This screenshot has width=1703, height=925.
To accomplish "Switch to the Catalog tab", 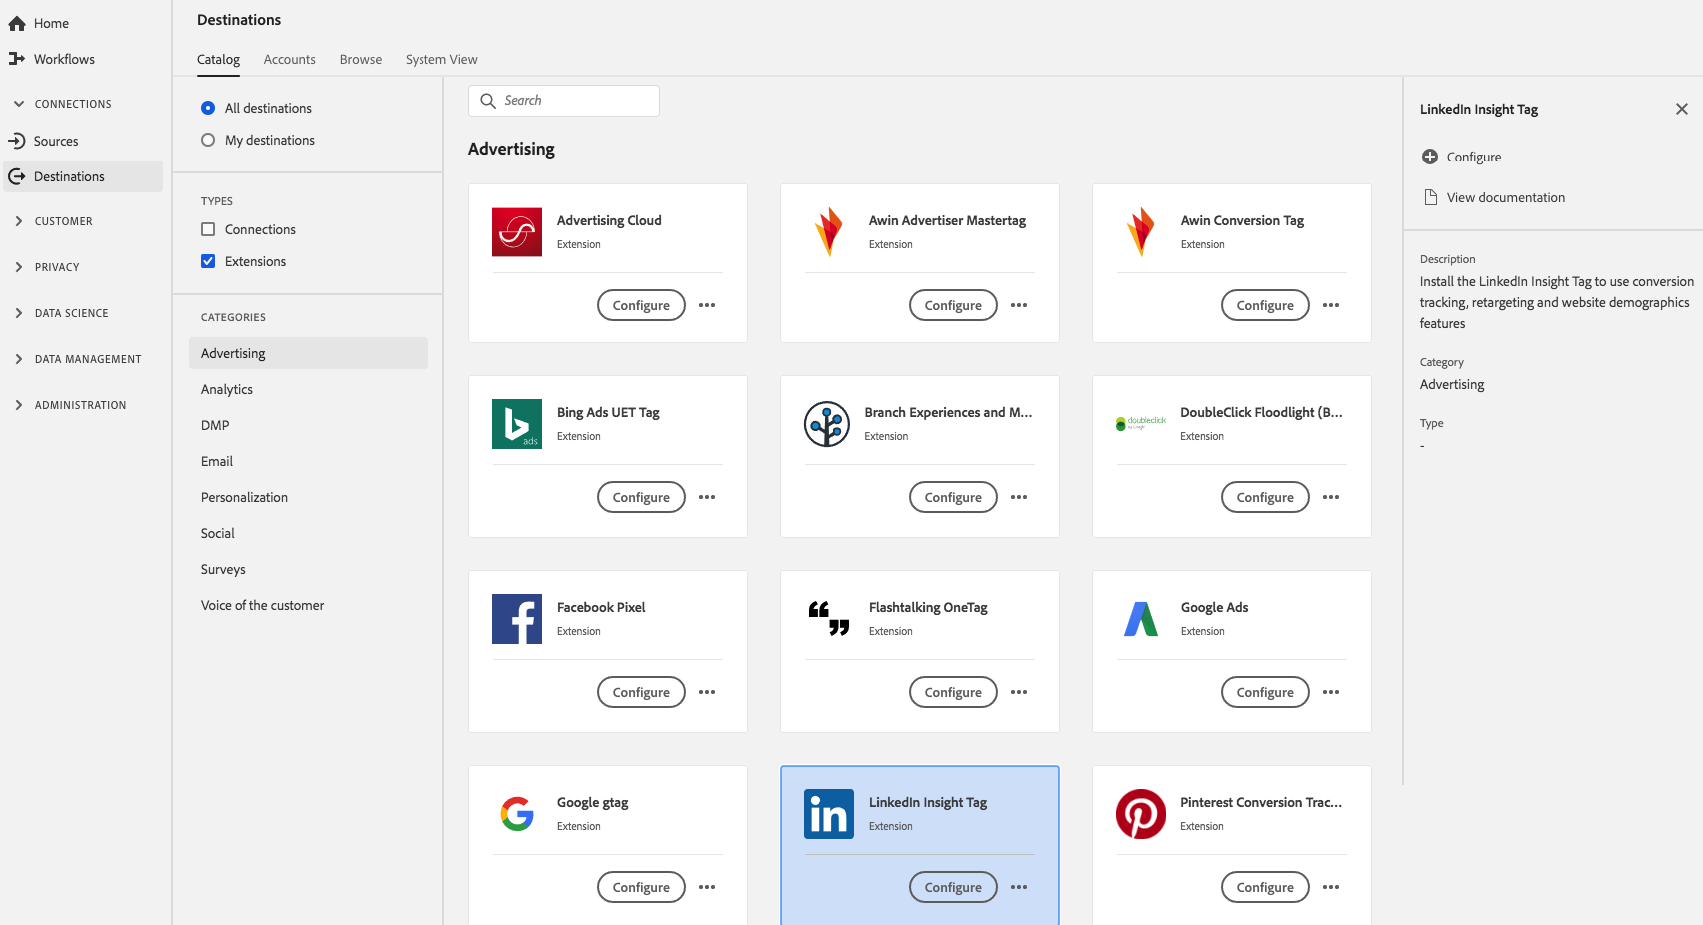I will point(218,59).
